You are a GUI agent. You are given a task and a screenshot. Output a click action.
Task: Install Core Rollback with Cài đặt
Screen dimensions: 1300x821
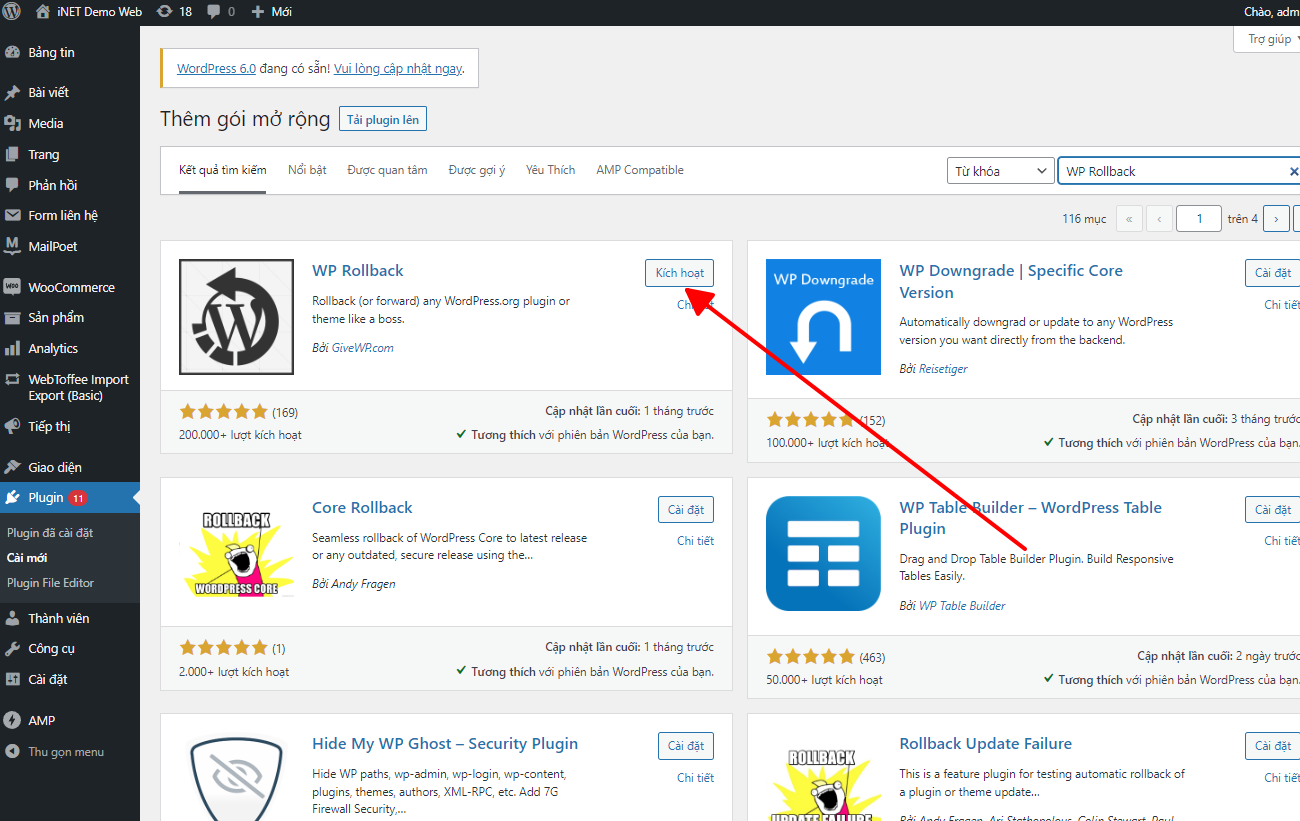click(686, 510)
